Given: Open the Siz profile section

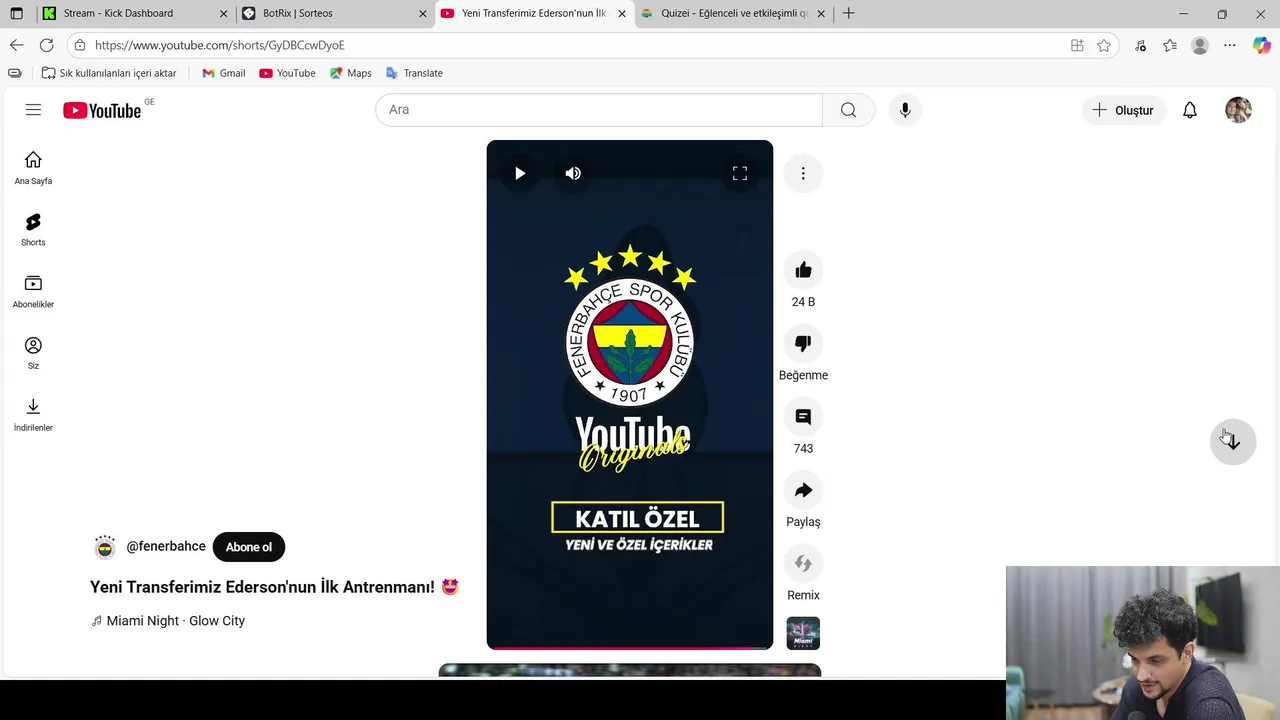Looking at the screenshot, I should point(33,353).
